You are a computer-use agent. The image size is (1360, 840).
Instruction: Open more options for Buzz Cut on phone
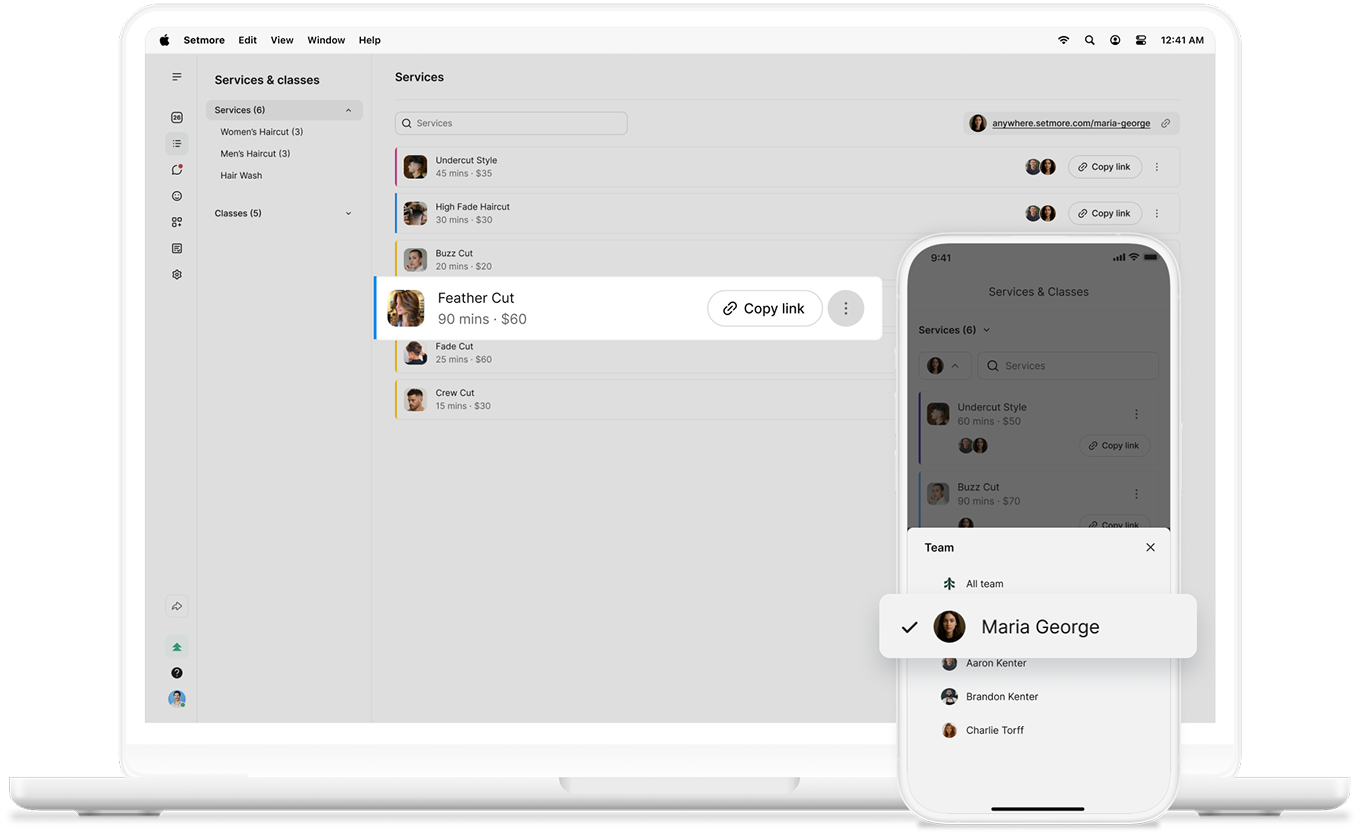(x=1136, y=494)
